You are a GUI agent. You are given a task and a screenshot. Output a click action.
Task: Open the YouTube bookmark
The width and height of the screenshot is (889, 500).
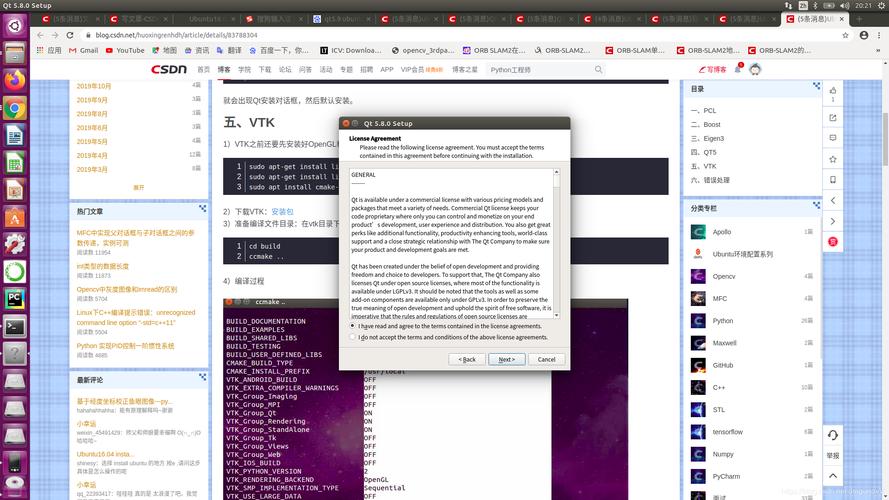(125, 50)
